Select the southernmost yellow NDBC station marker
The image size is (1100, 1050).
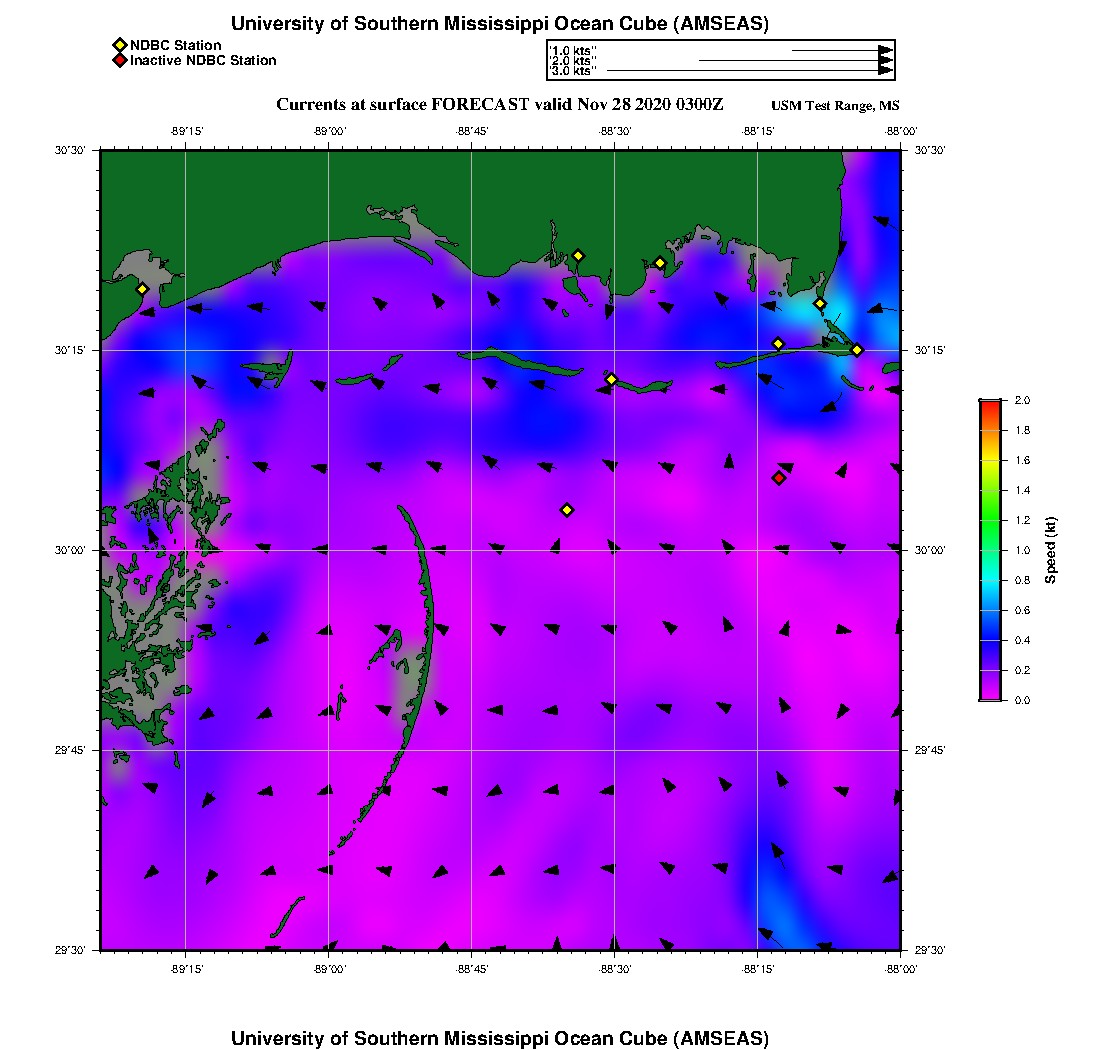[x=567, y=510]
